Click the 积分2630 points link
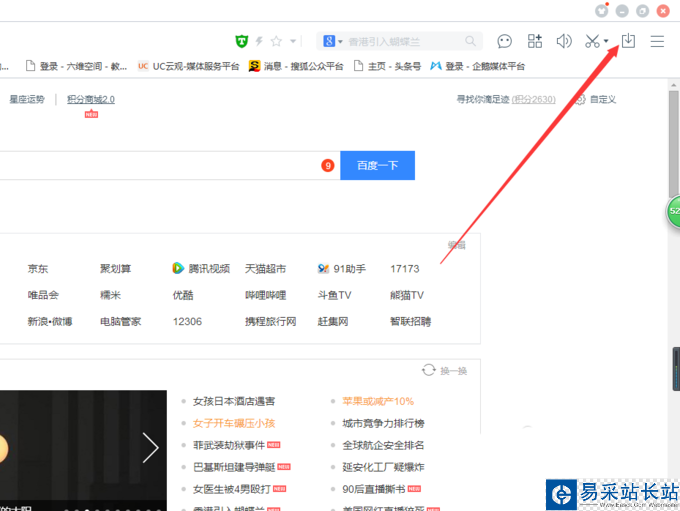This screenshot has width=680, height=511. pos(533,99)
